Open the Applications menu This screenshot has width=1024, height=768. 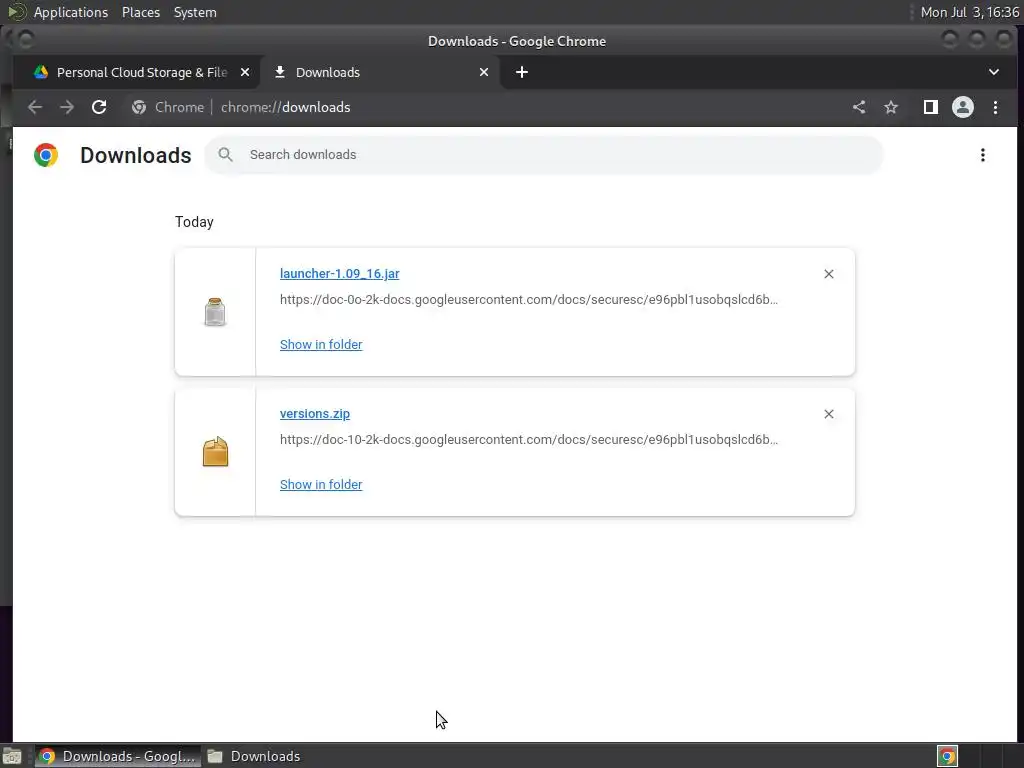click(x=71, y=12)
